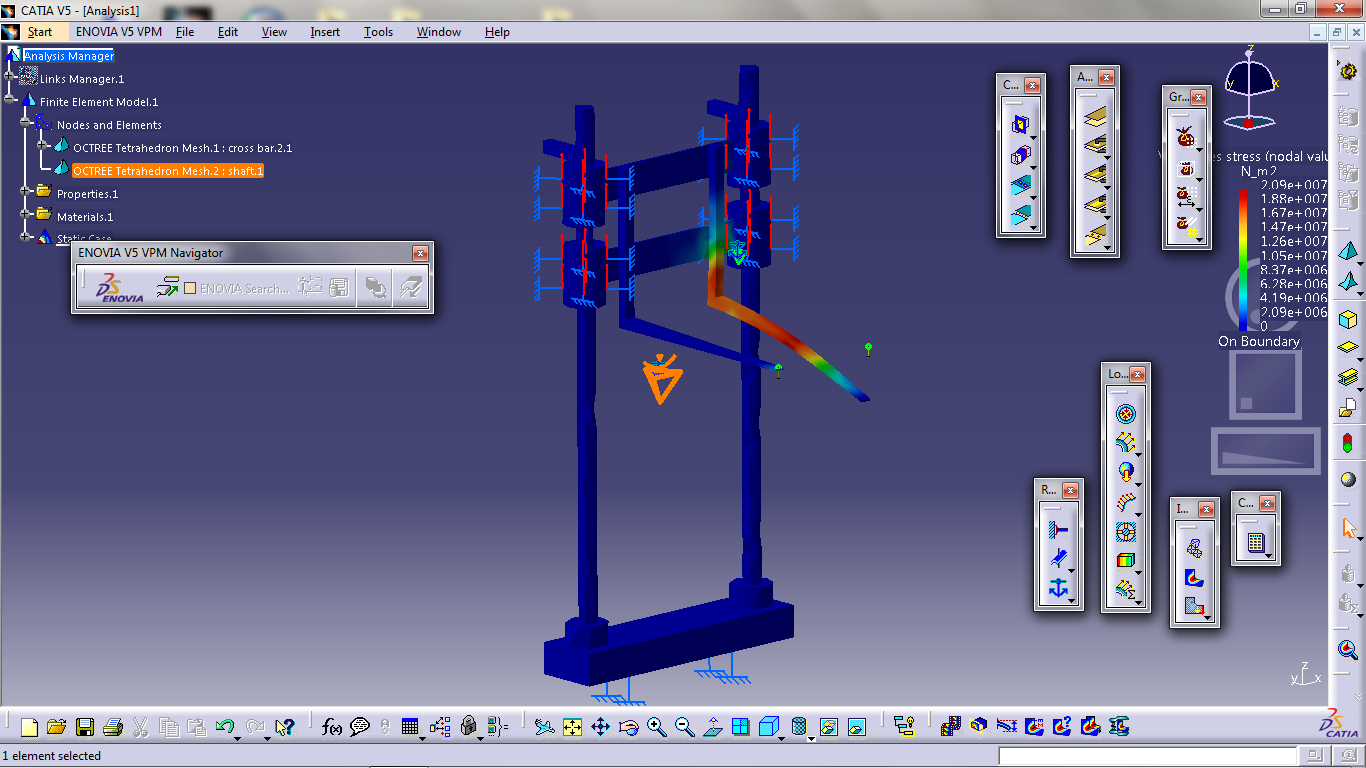The image size is (1366, 768).
Task: Toggle Normal View orientation
Action: (712, 725)
